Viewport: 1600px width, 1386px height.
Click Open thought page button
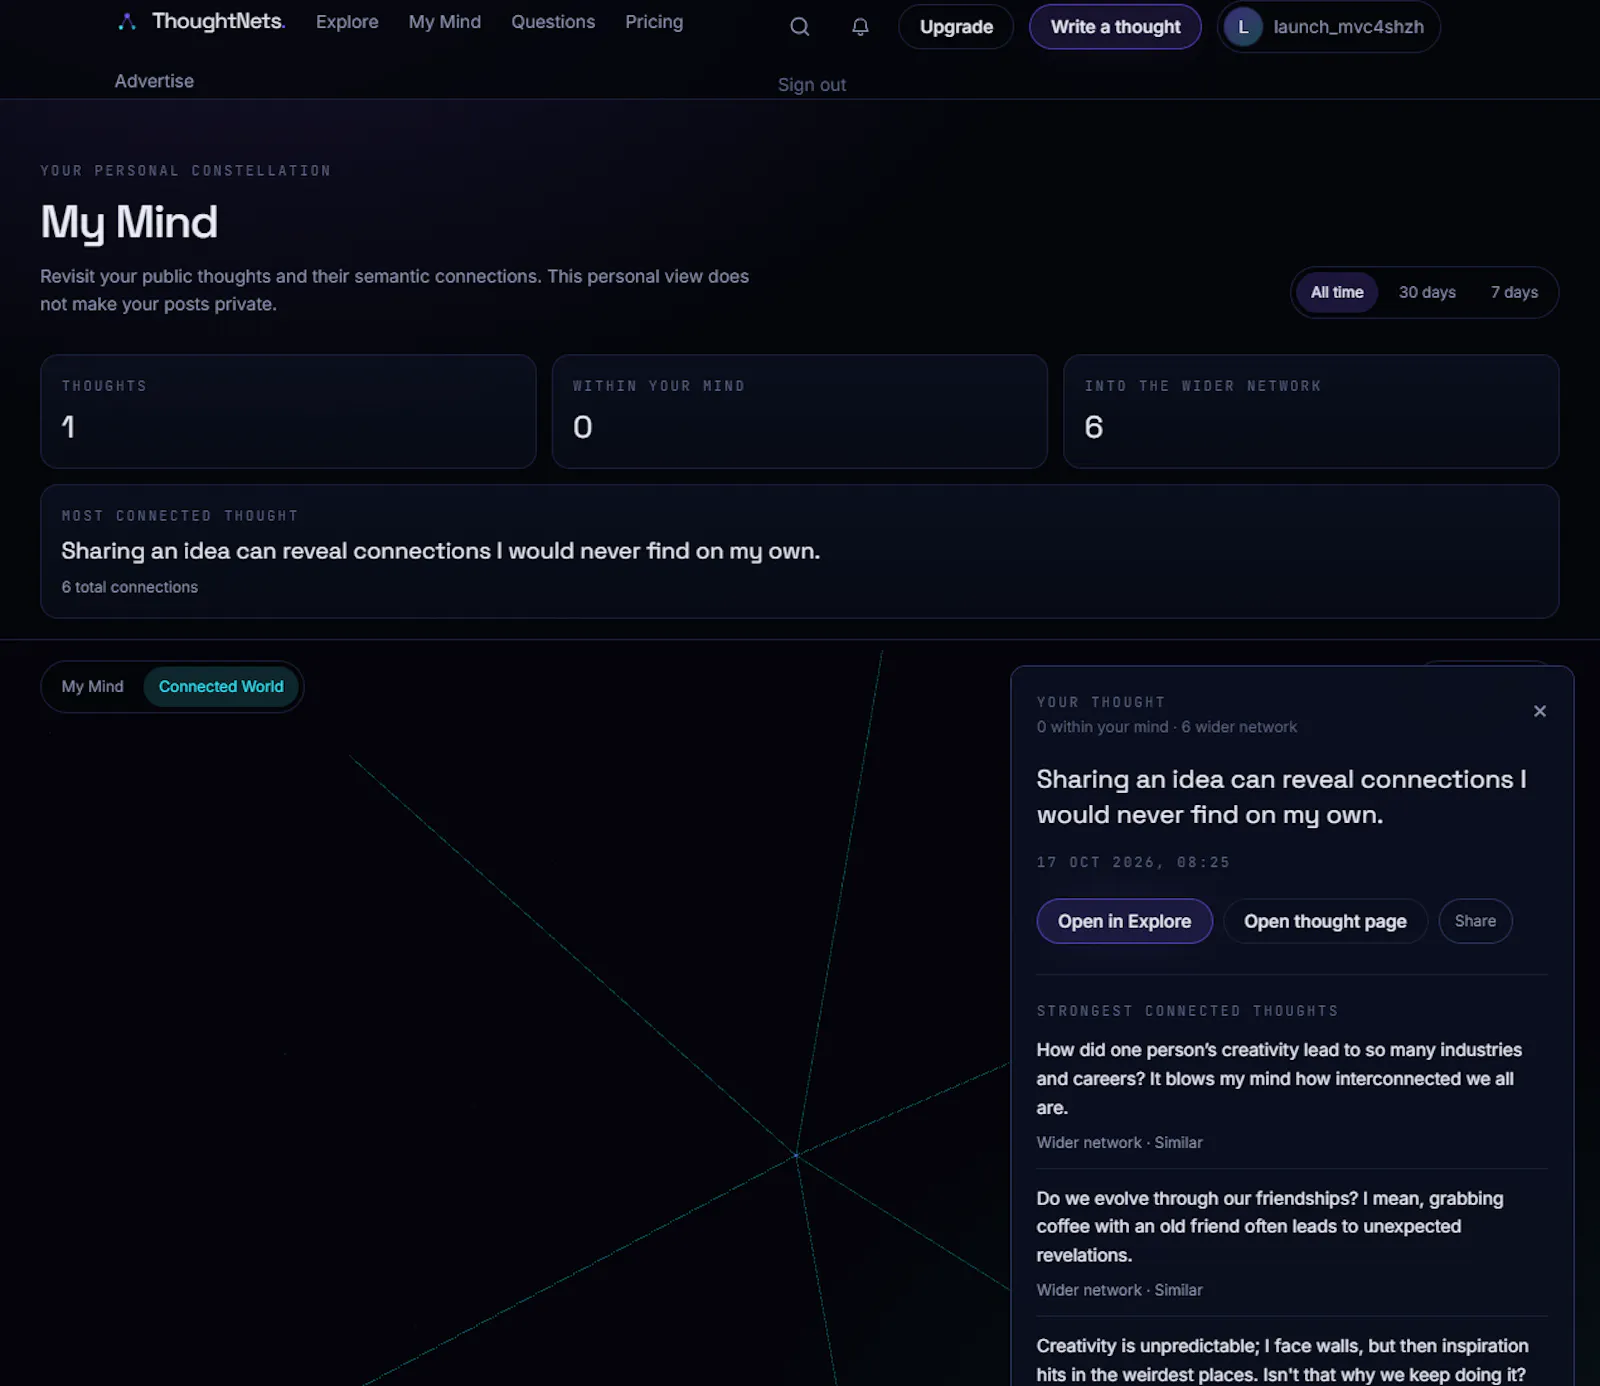1325,921
